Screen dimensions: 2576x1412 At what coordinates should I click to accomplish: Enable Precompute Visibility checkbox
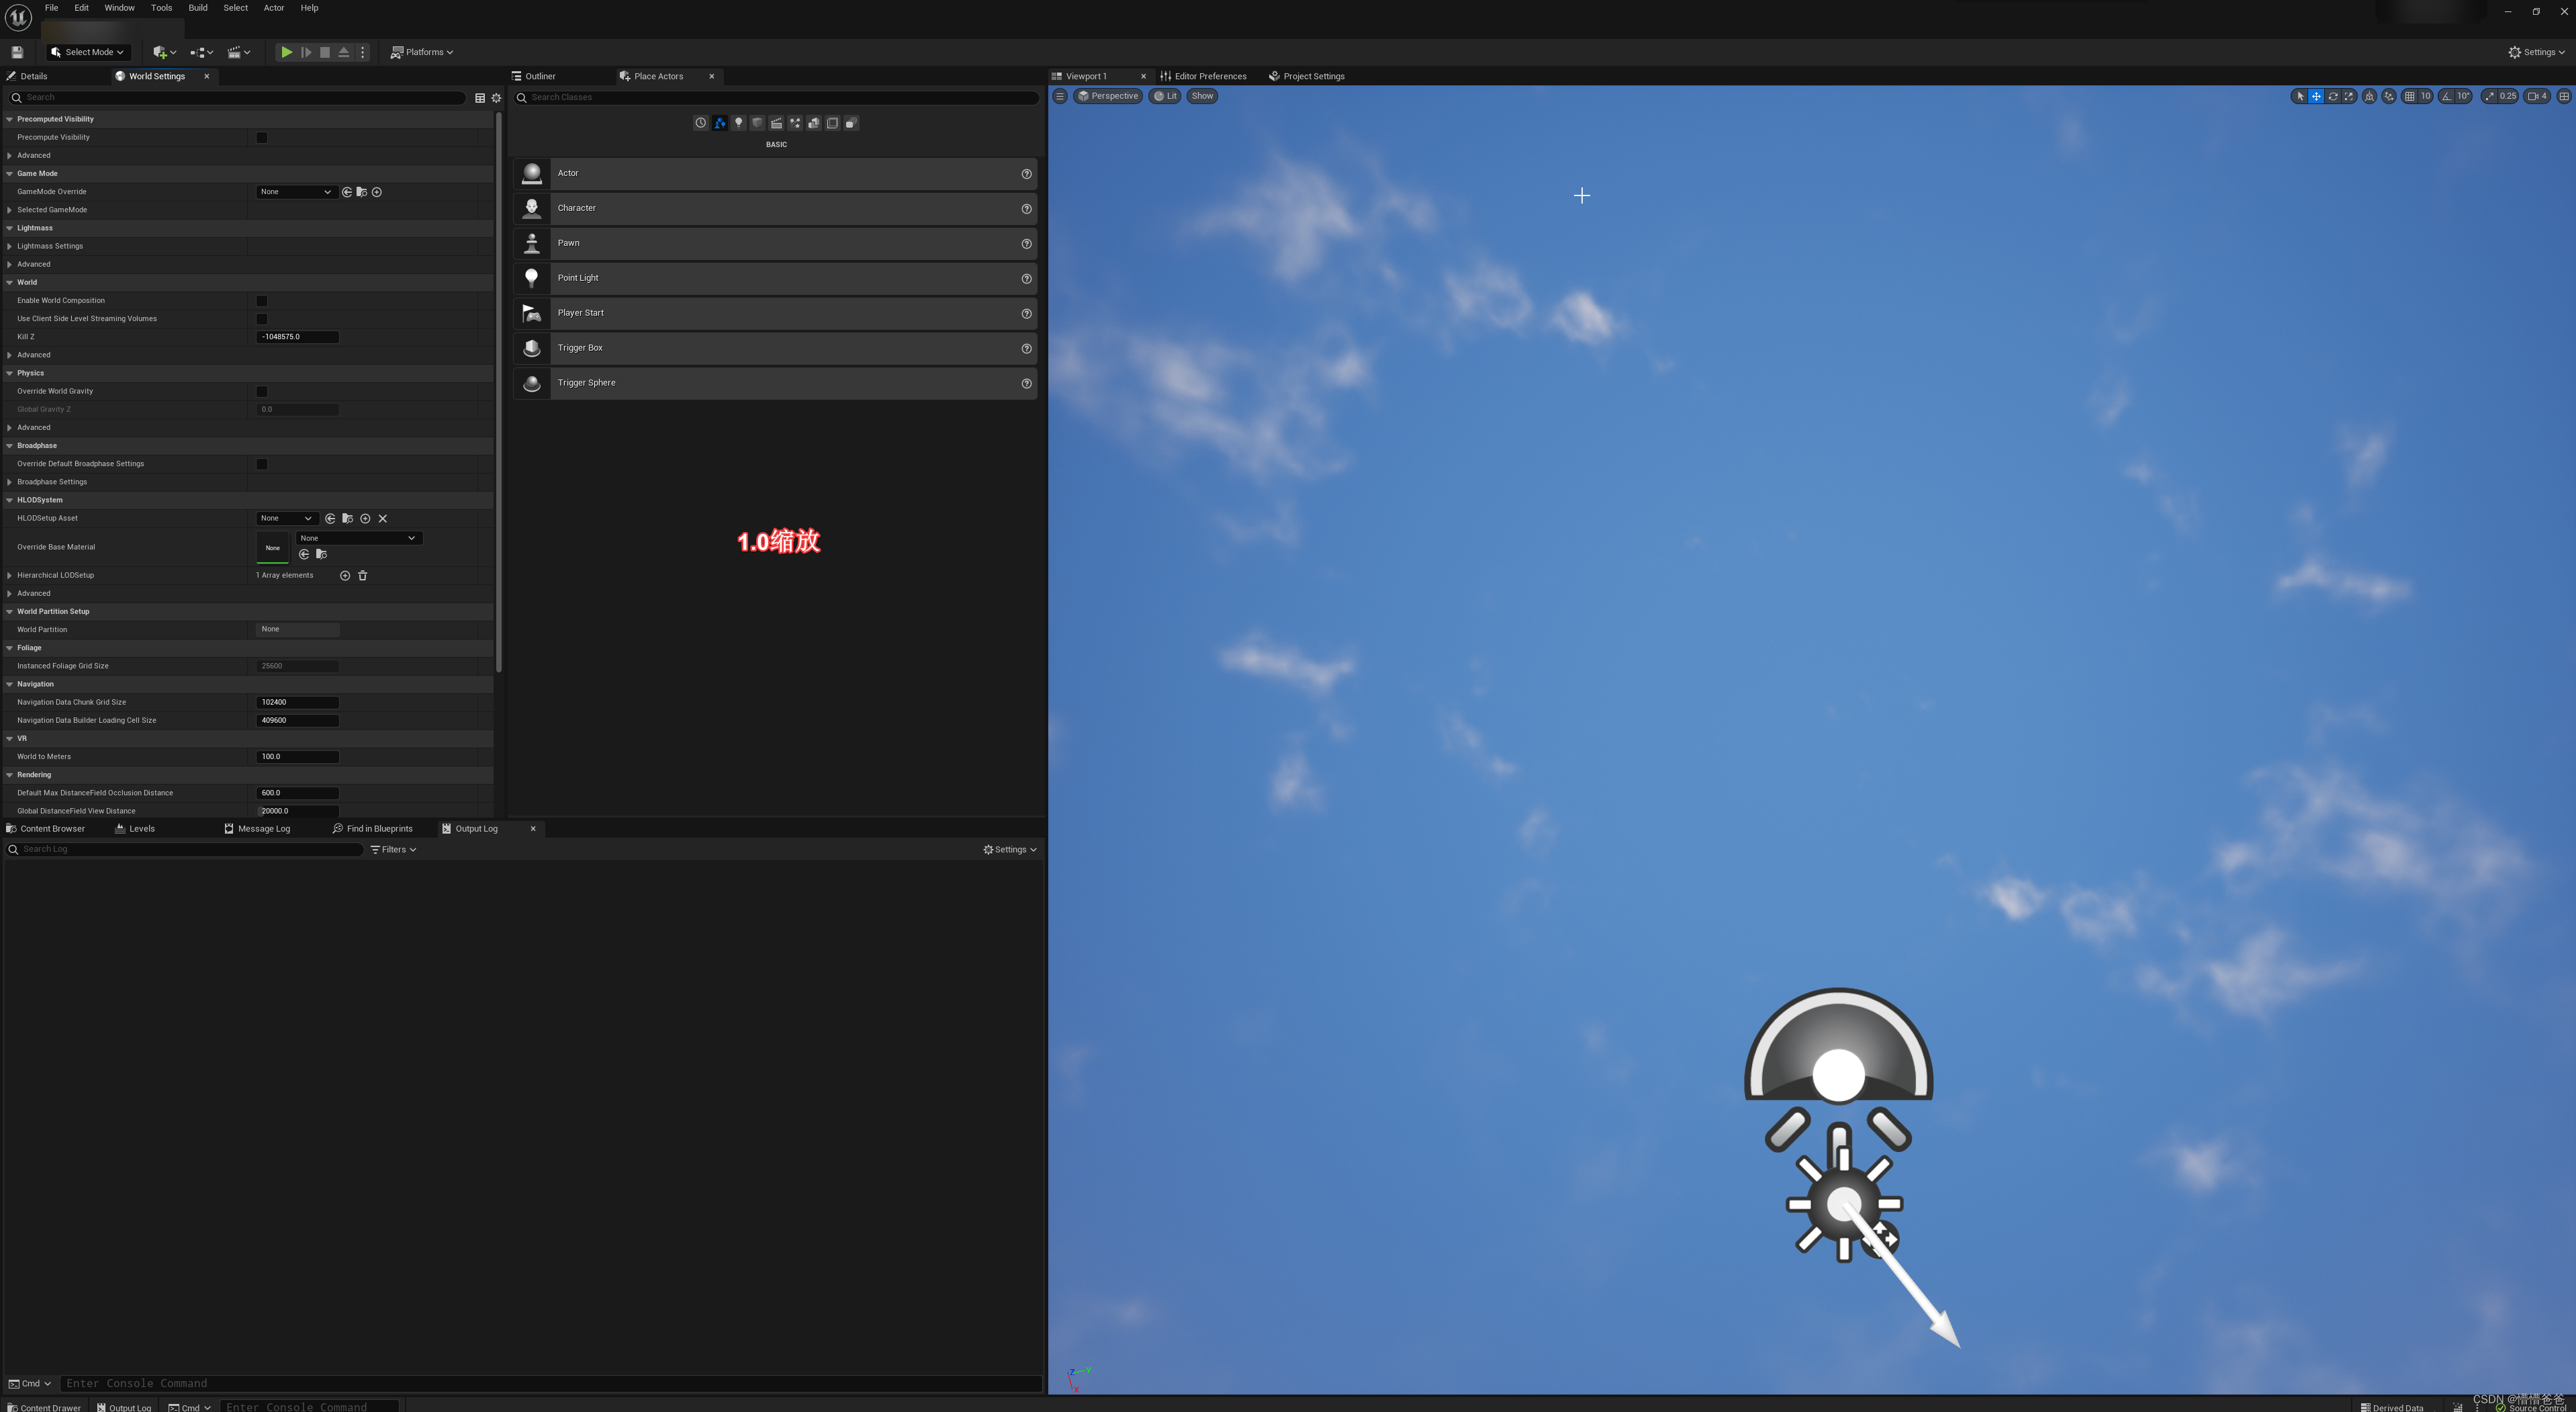pyautogui.click(x=262, y=137)
